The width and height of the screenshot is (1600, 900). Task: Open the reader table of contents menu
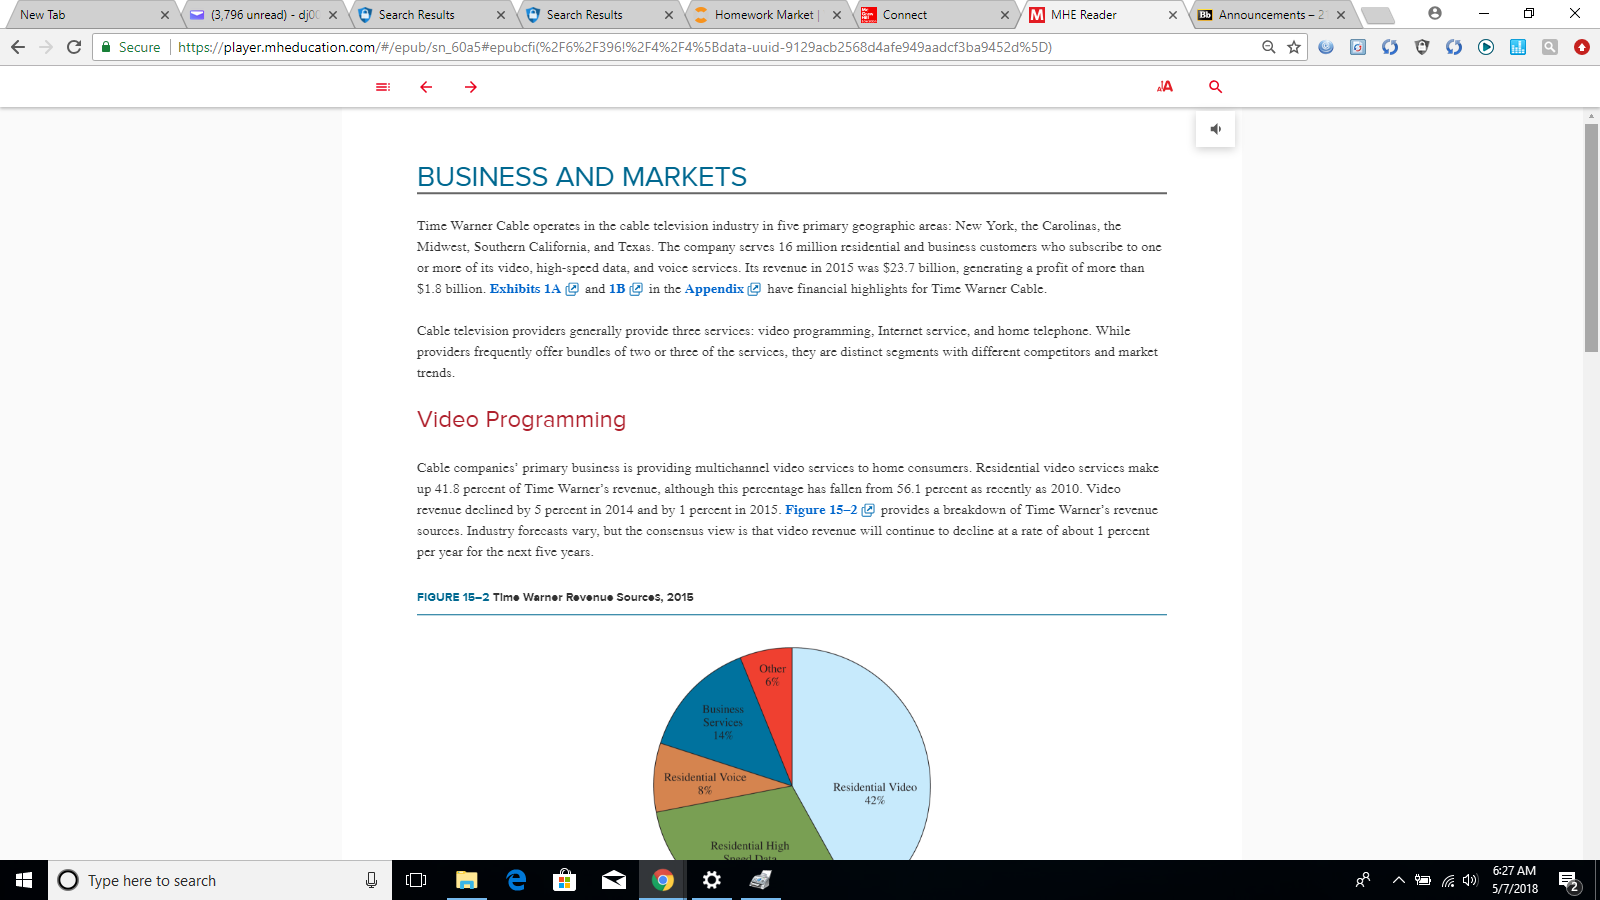[383, 87]
